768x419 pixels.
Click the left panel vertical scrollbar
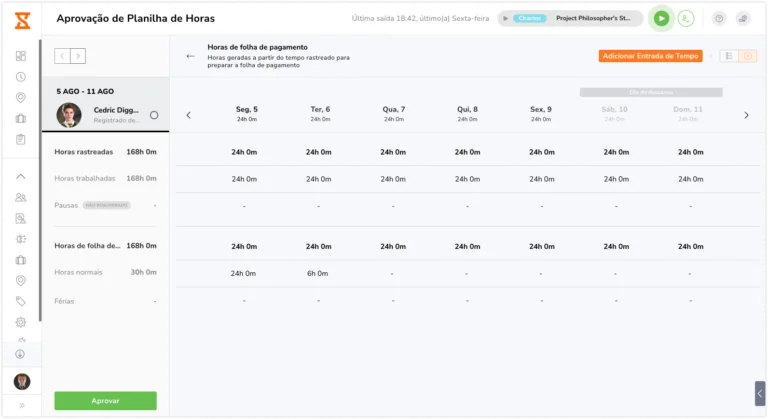coord(40,180)
